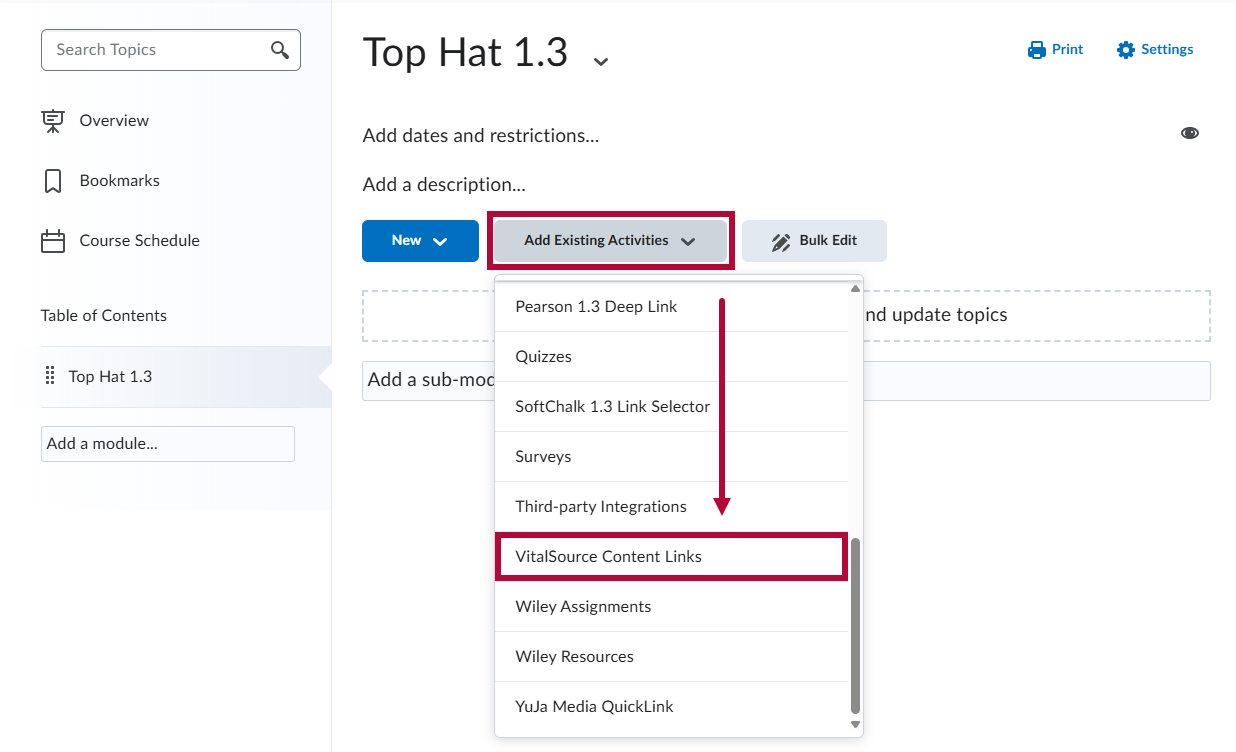This screenshot has width=1236, height=752.
Task: Choose Surveys from the menu
Action: click(x=672, y=457)
